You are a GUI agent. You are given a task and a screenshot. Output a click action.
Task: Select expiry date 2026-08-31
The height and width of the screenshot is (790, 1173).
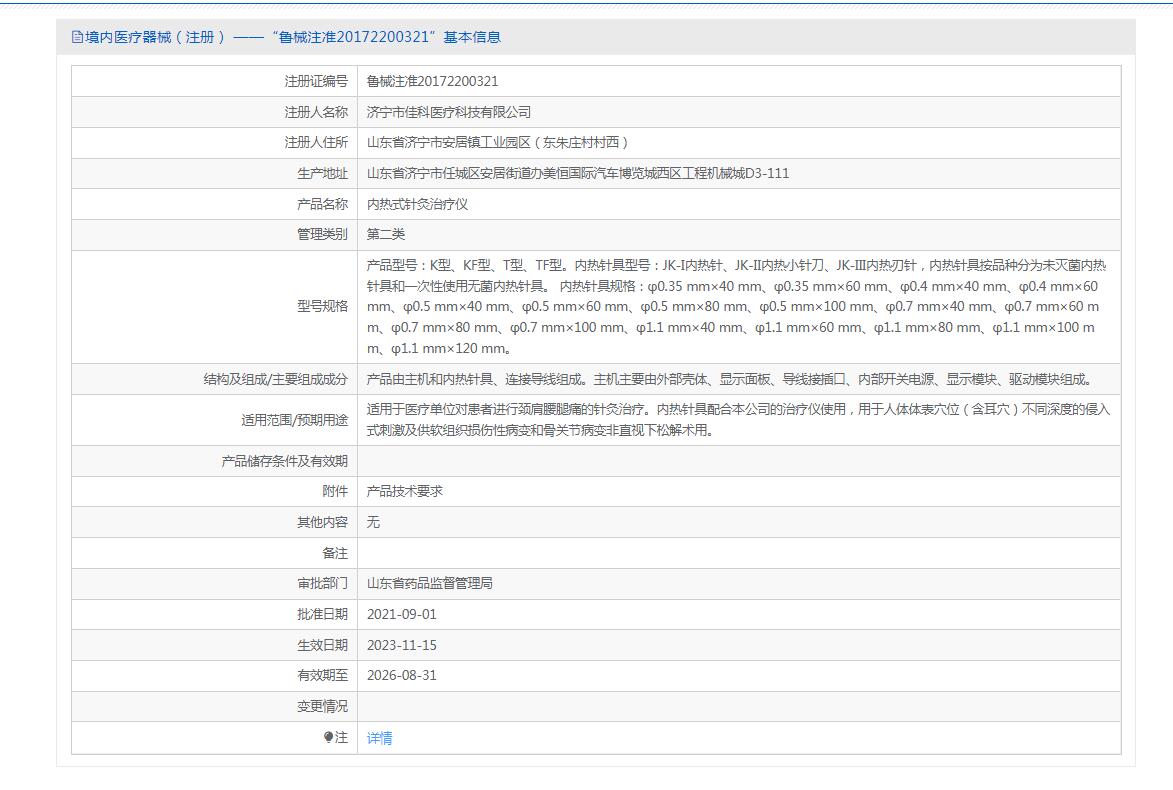tap(402, 675)
